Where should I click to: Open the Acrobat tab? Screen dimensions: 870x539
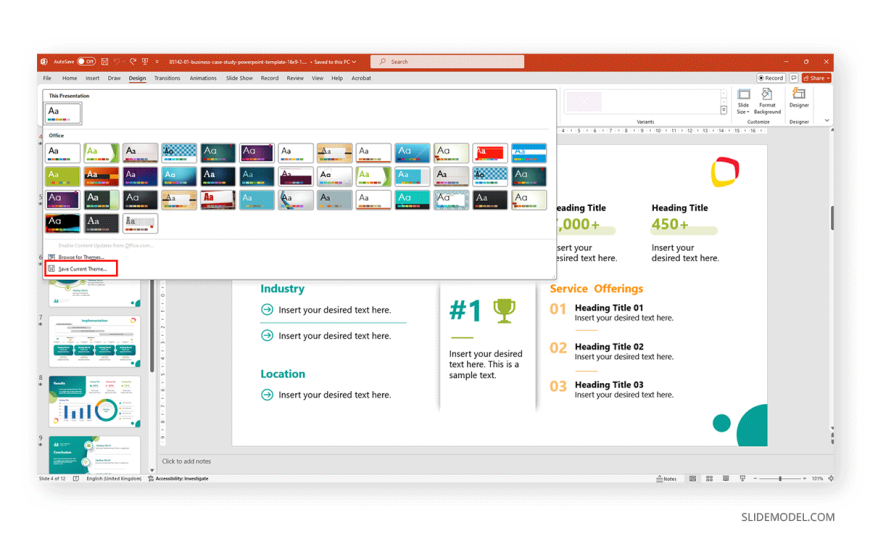[x=361, y=78]
